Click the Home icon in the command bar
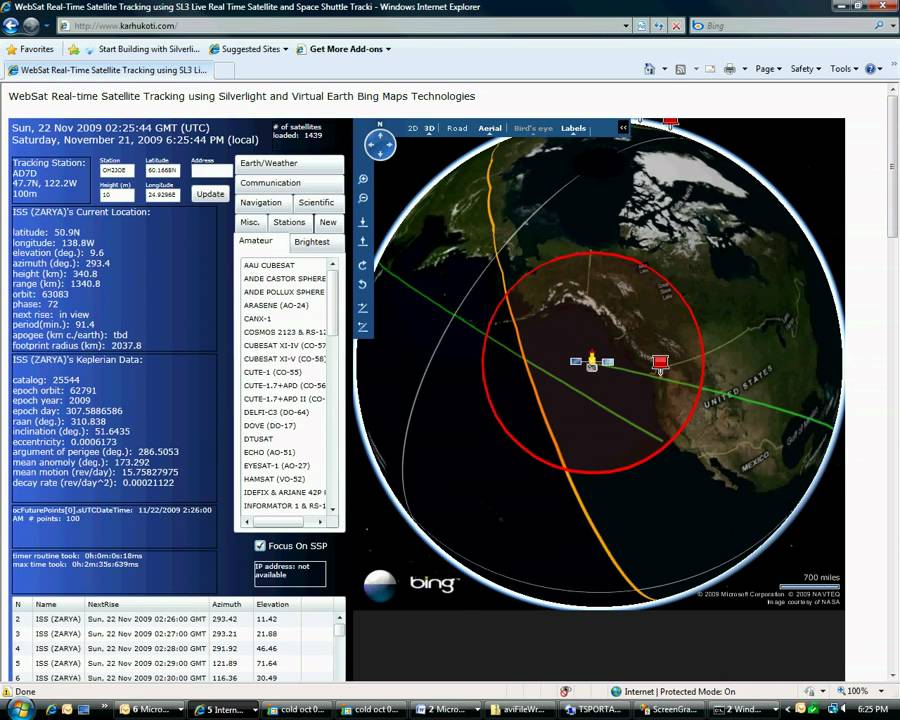Viewport: 900px width, 720px height. coord(649,69)
